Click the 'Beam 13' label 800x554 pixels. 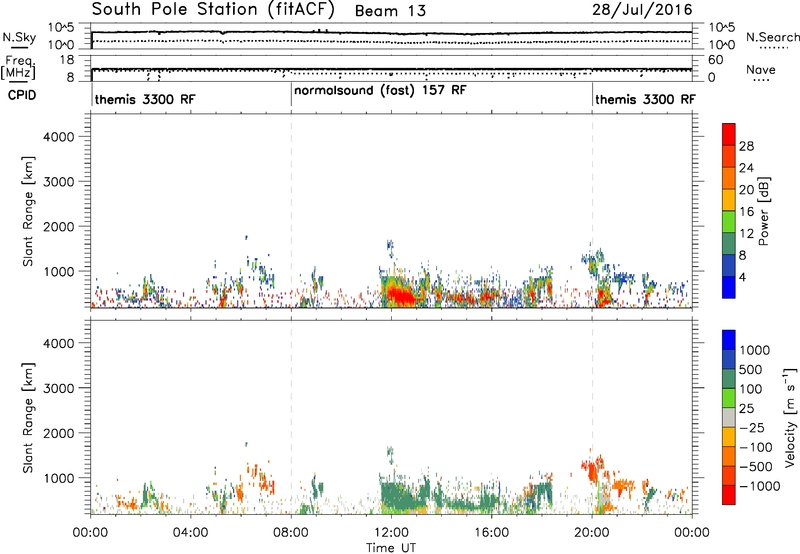tap(390, 11)
